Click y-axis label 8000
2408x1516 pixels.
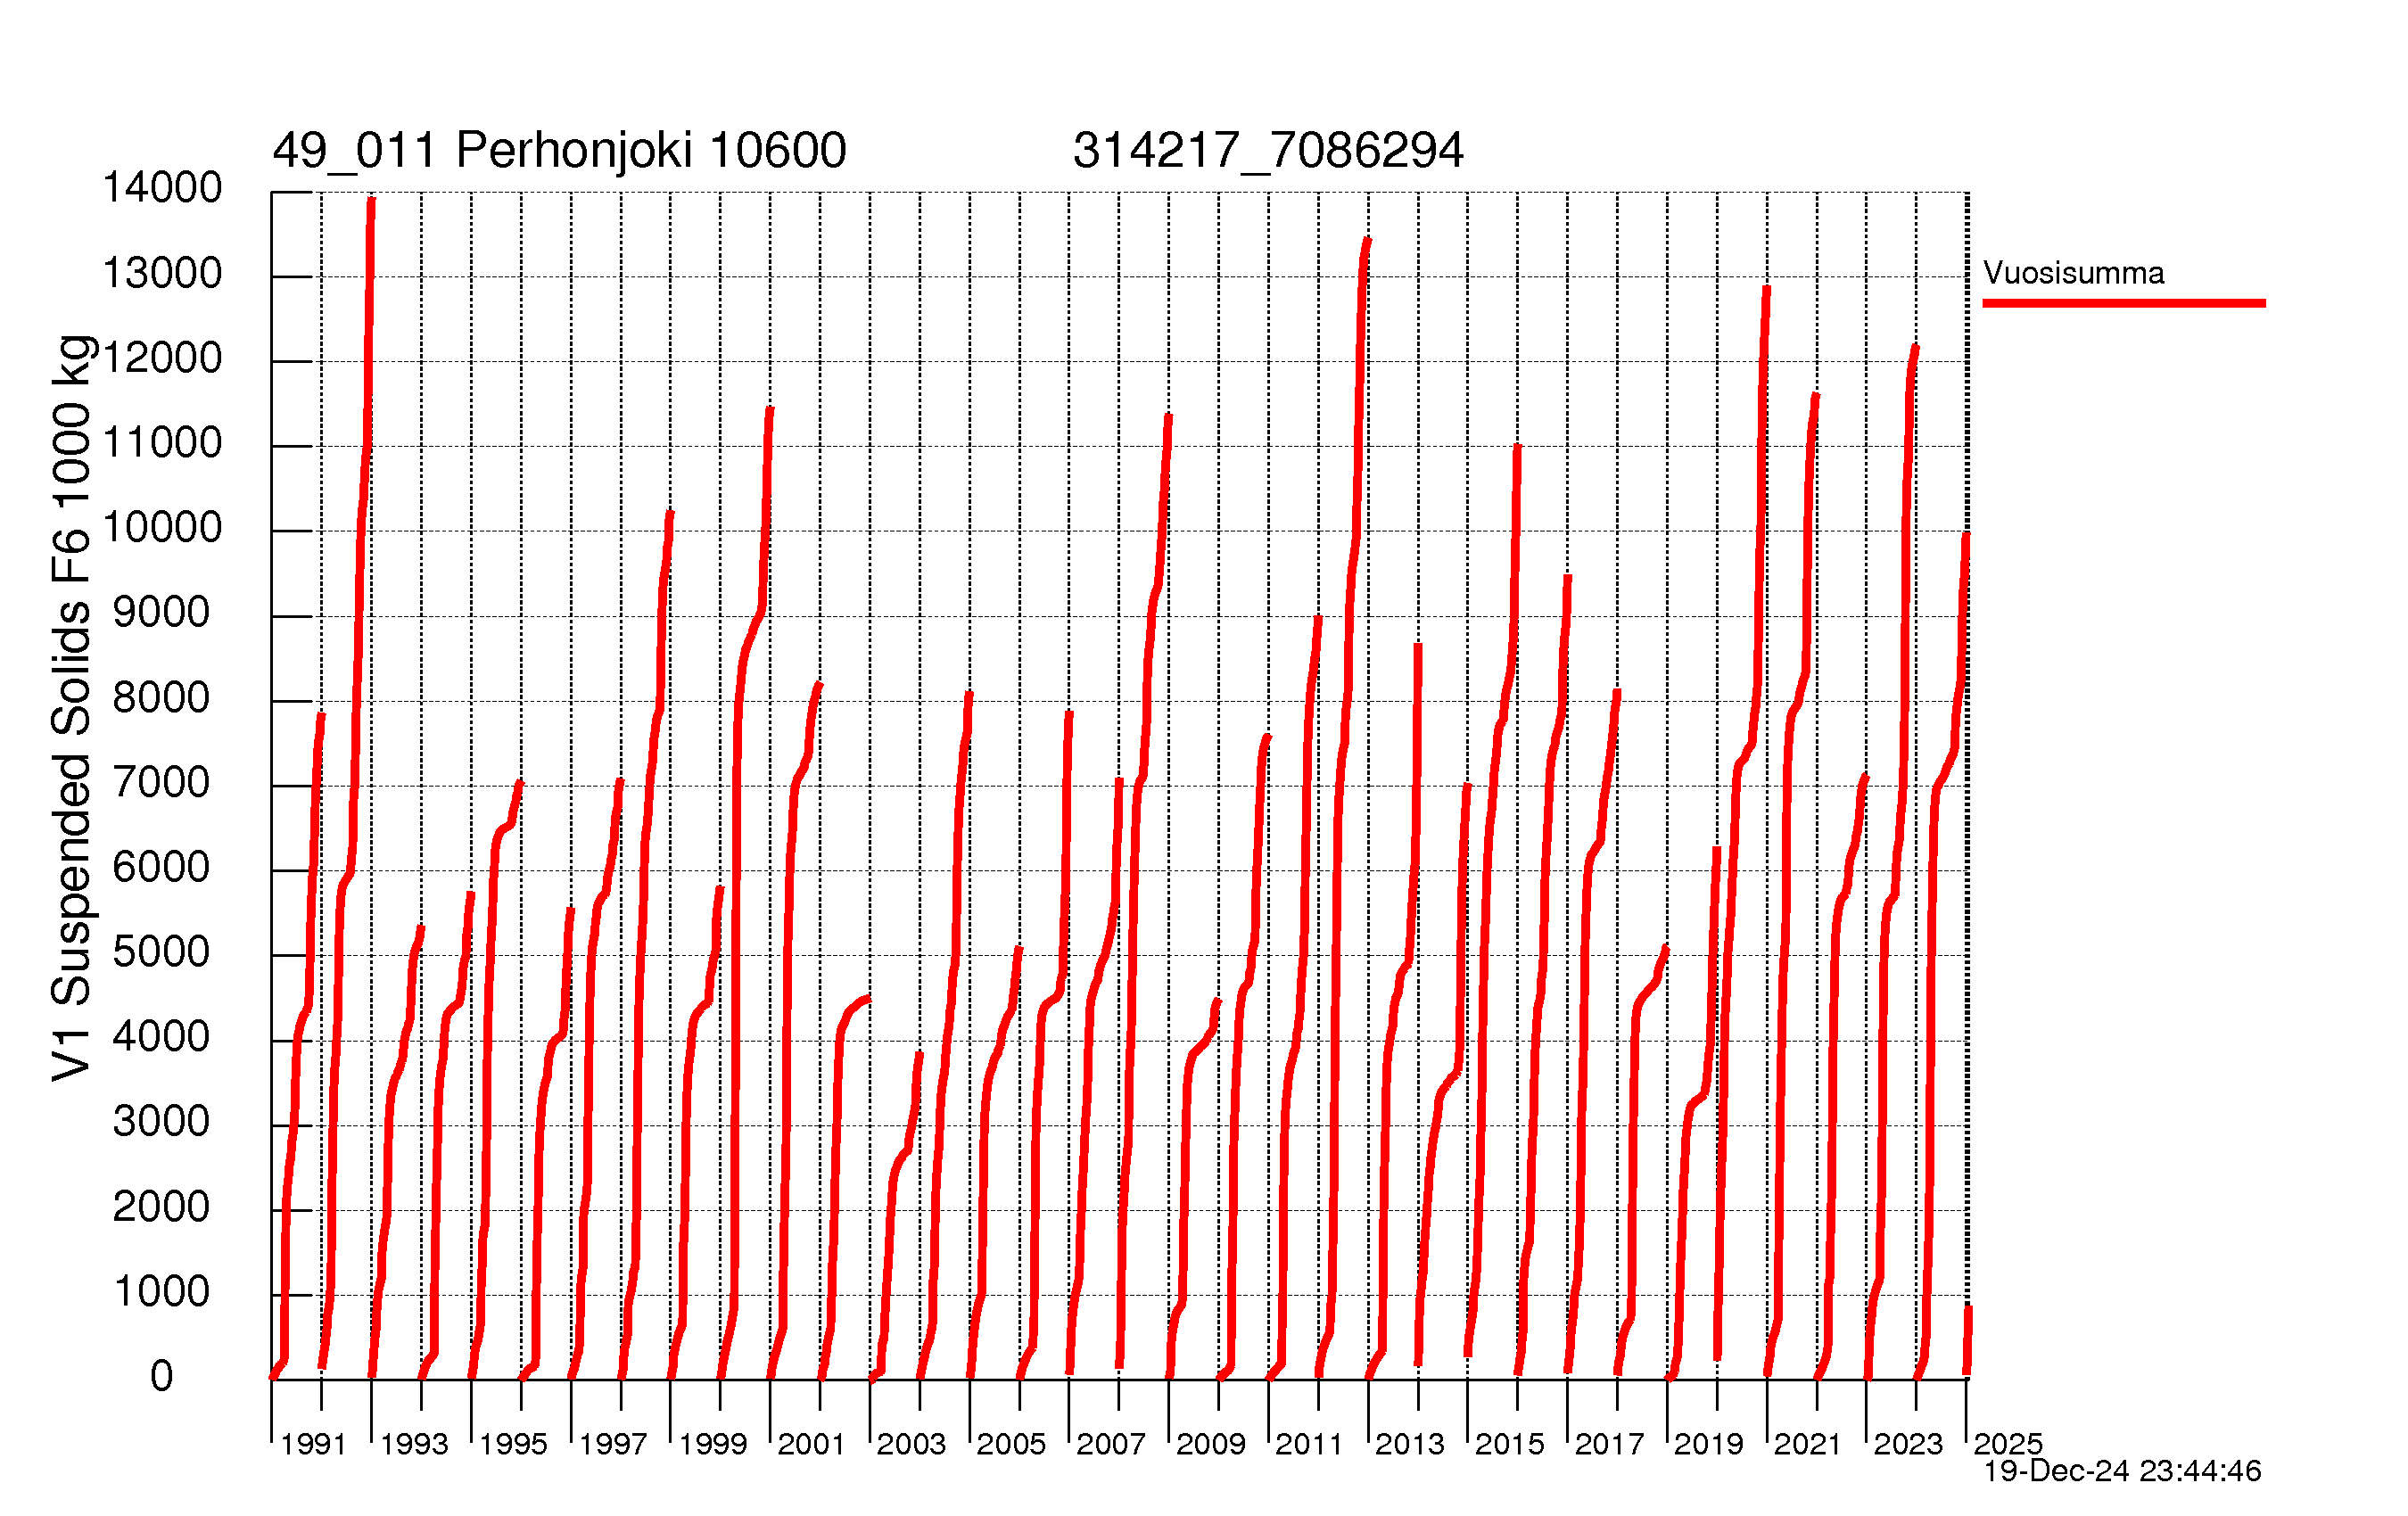(x=162, y=697)
